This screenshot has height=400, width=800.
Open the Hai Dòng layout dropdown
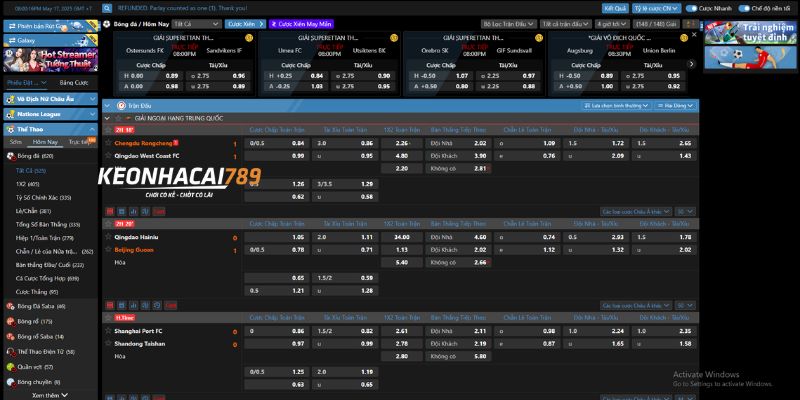(x=674, y=105)
